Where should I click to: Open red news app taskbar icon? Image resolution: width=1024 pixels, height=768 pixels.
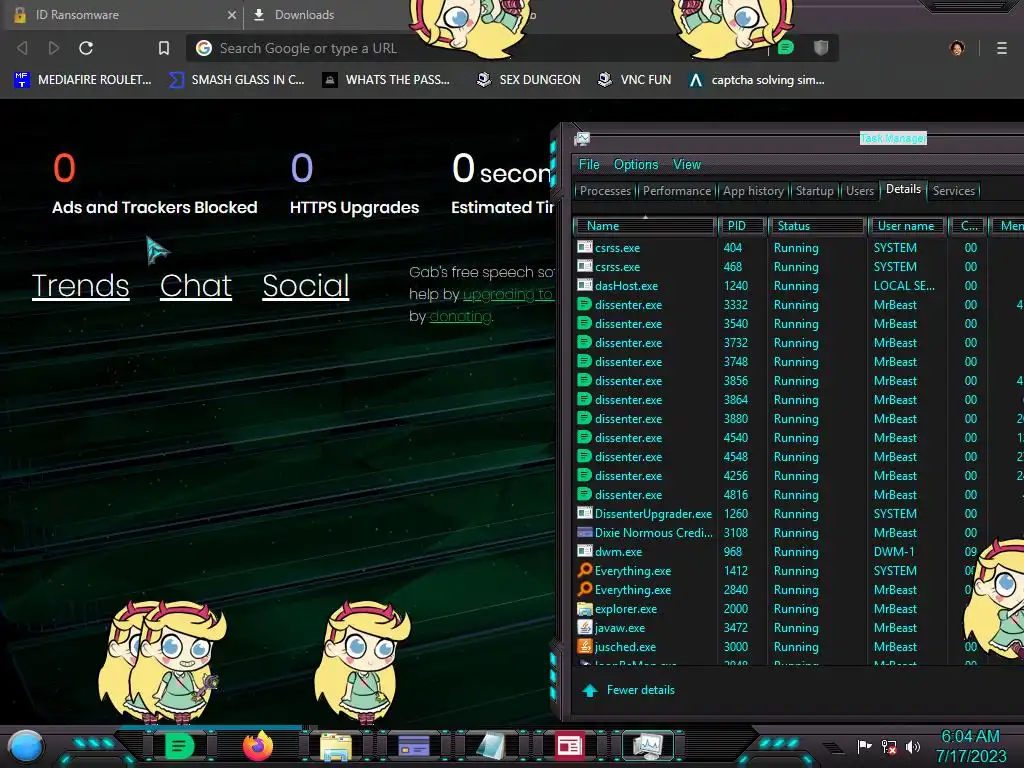[569, 746]
